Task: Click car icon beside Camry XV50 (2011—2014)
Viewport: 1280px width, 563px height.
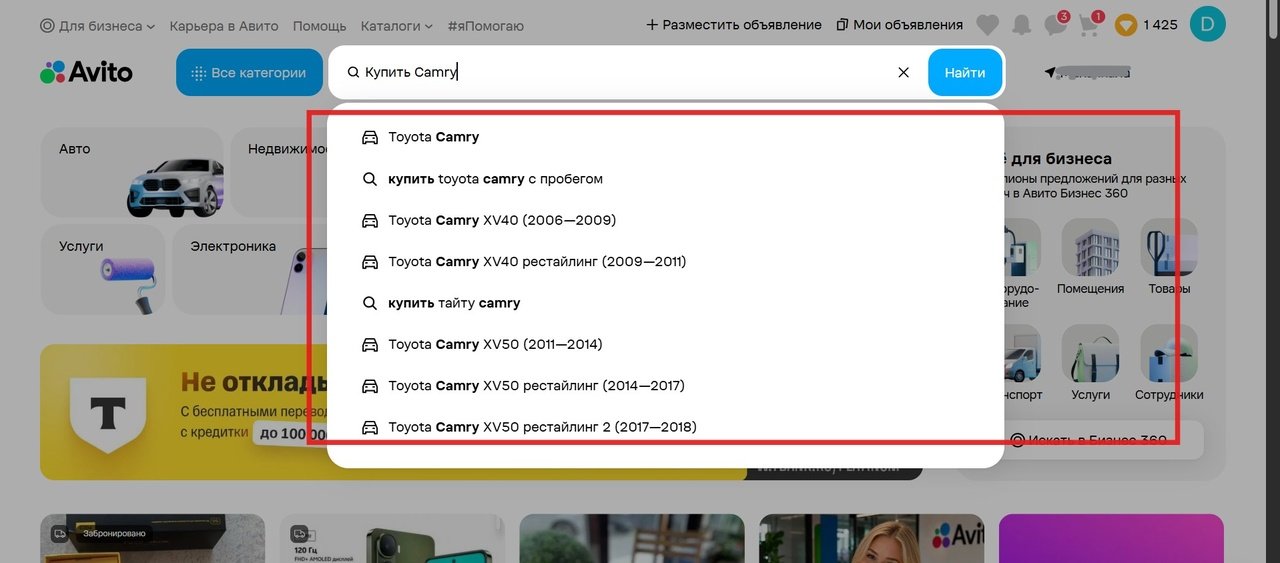Action: [370, 345]
